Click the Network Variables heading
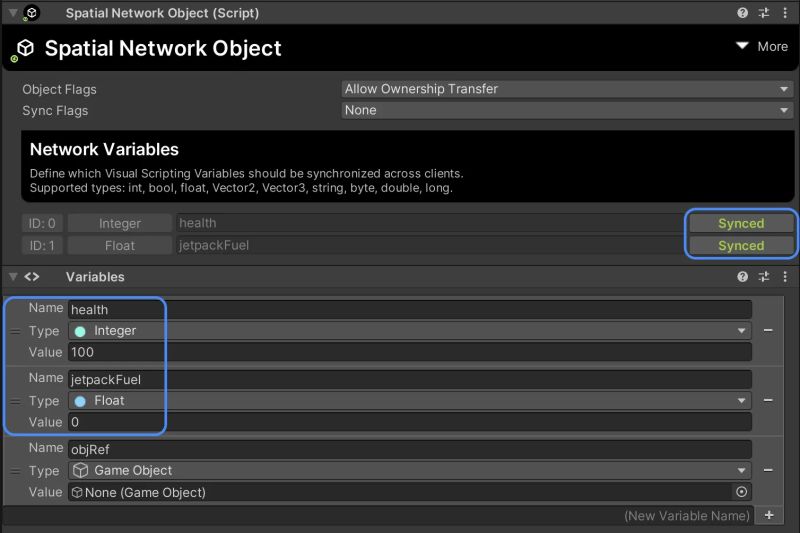 click(104, 149)
